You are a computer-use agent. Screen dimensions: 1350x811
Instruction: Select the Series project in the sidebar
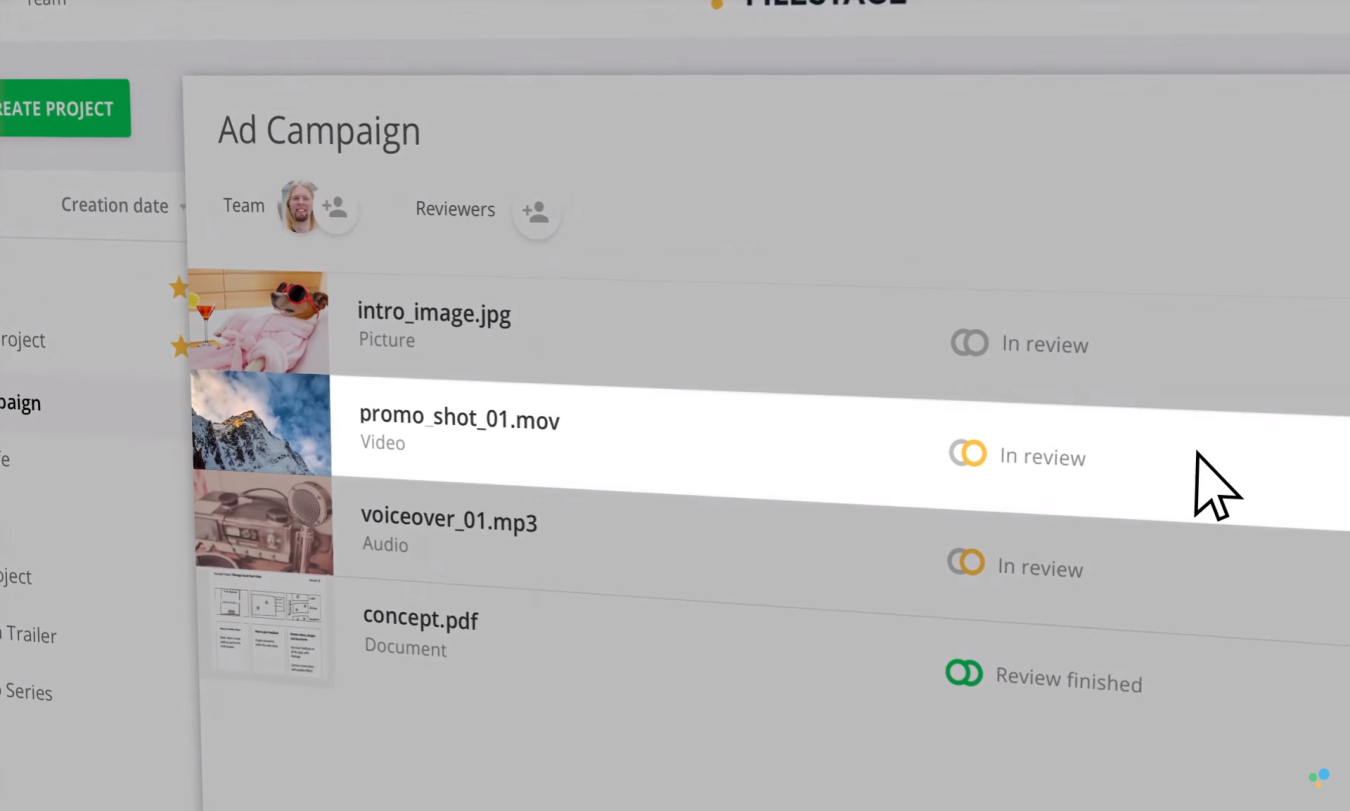[x=26, y=692]
